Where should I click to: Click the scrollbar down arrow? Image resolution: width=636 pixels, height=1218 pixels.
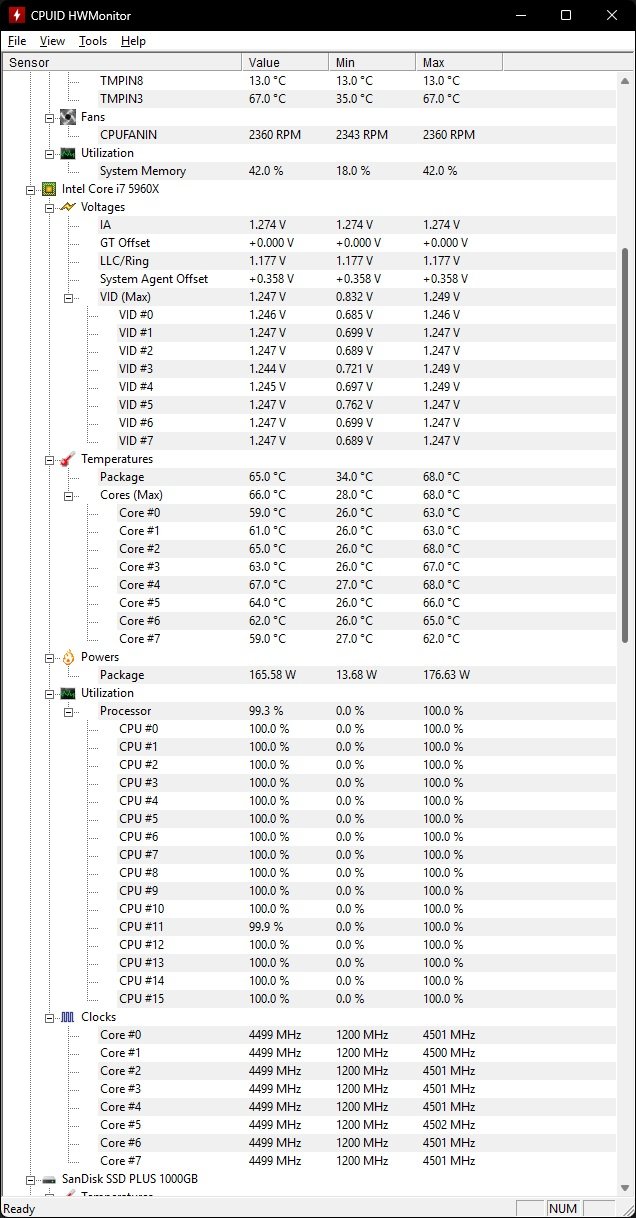point(627,1187)
